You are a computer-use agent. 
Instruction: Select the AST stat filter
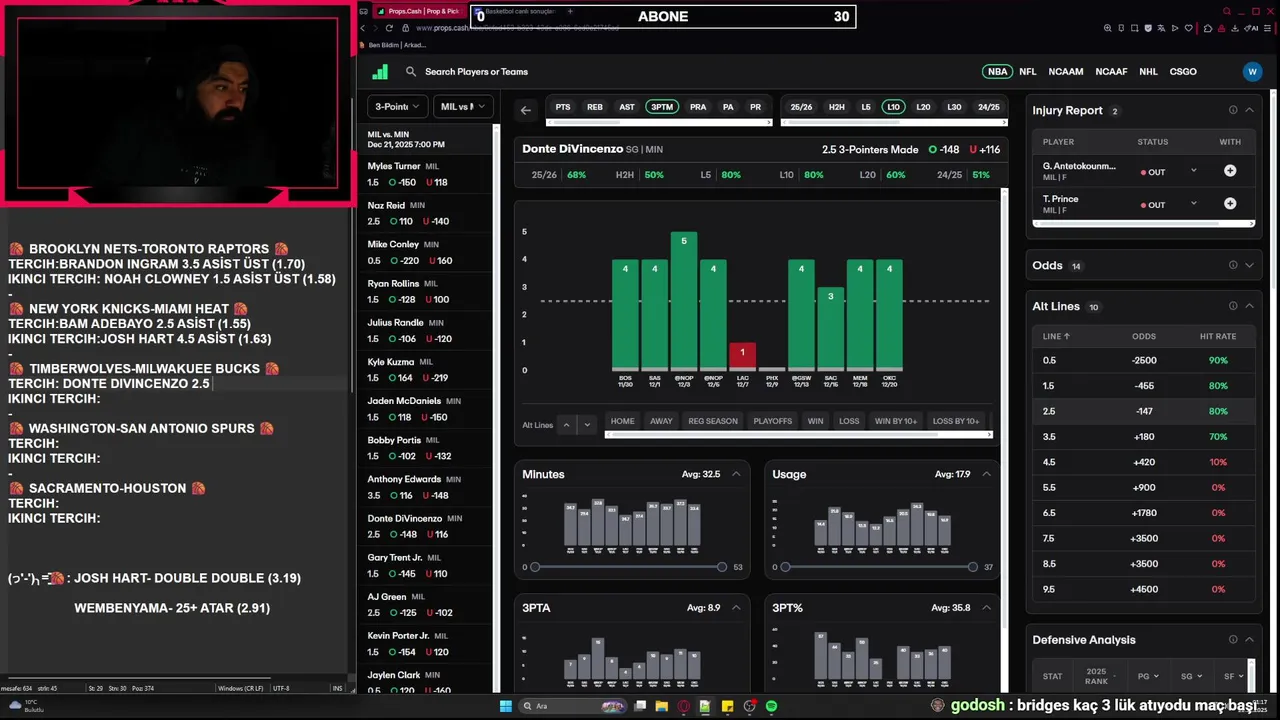click(627, 107)
